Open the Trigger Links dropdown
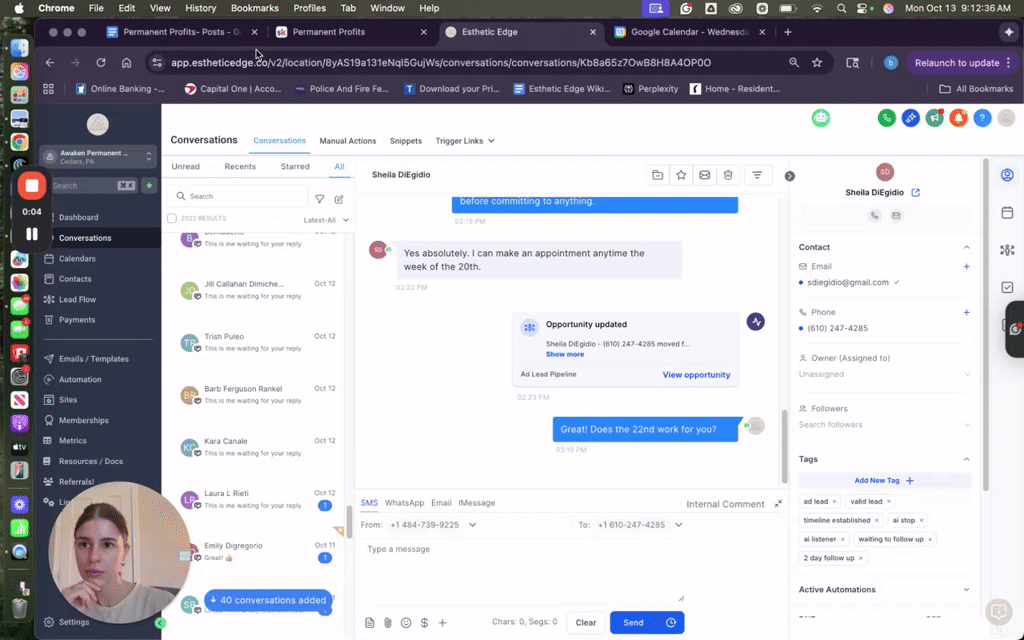The width and height of the screenshot is (1024, 640). point(465,141)
